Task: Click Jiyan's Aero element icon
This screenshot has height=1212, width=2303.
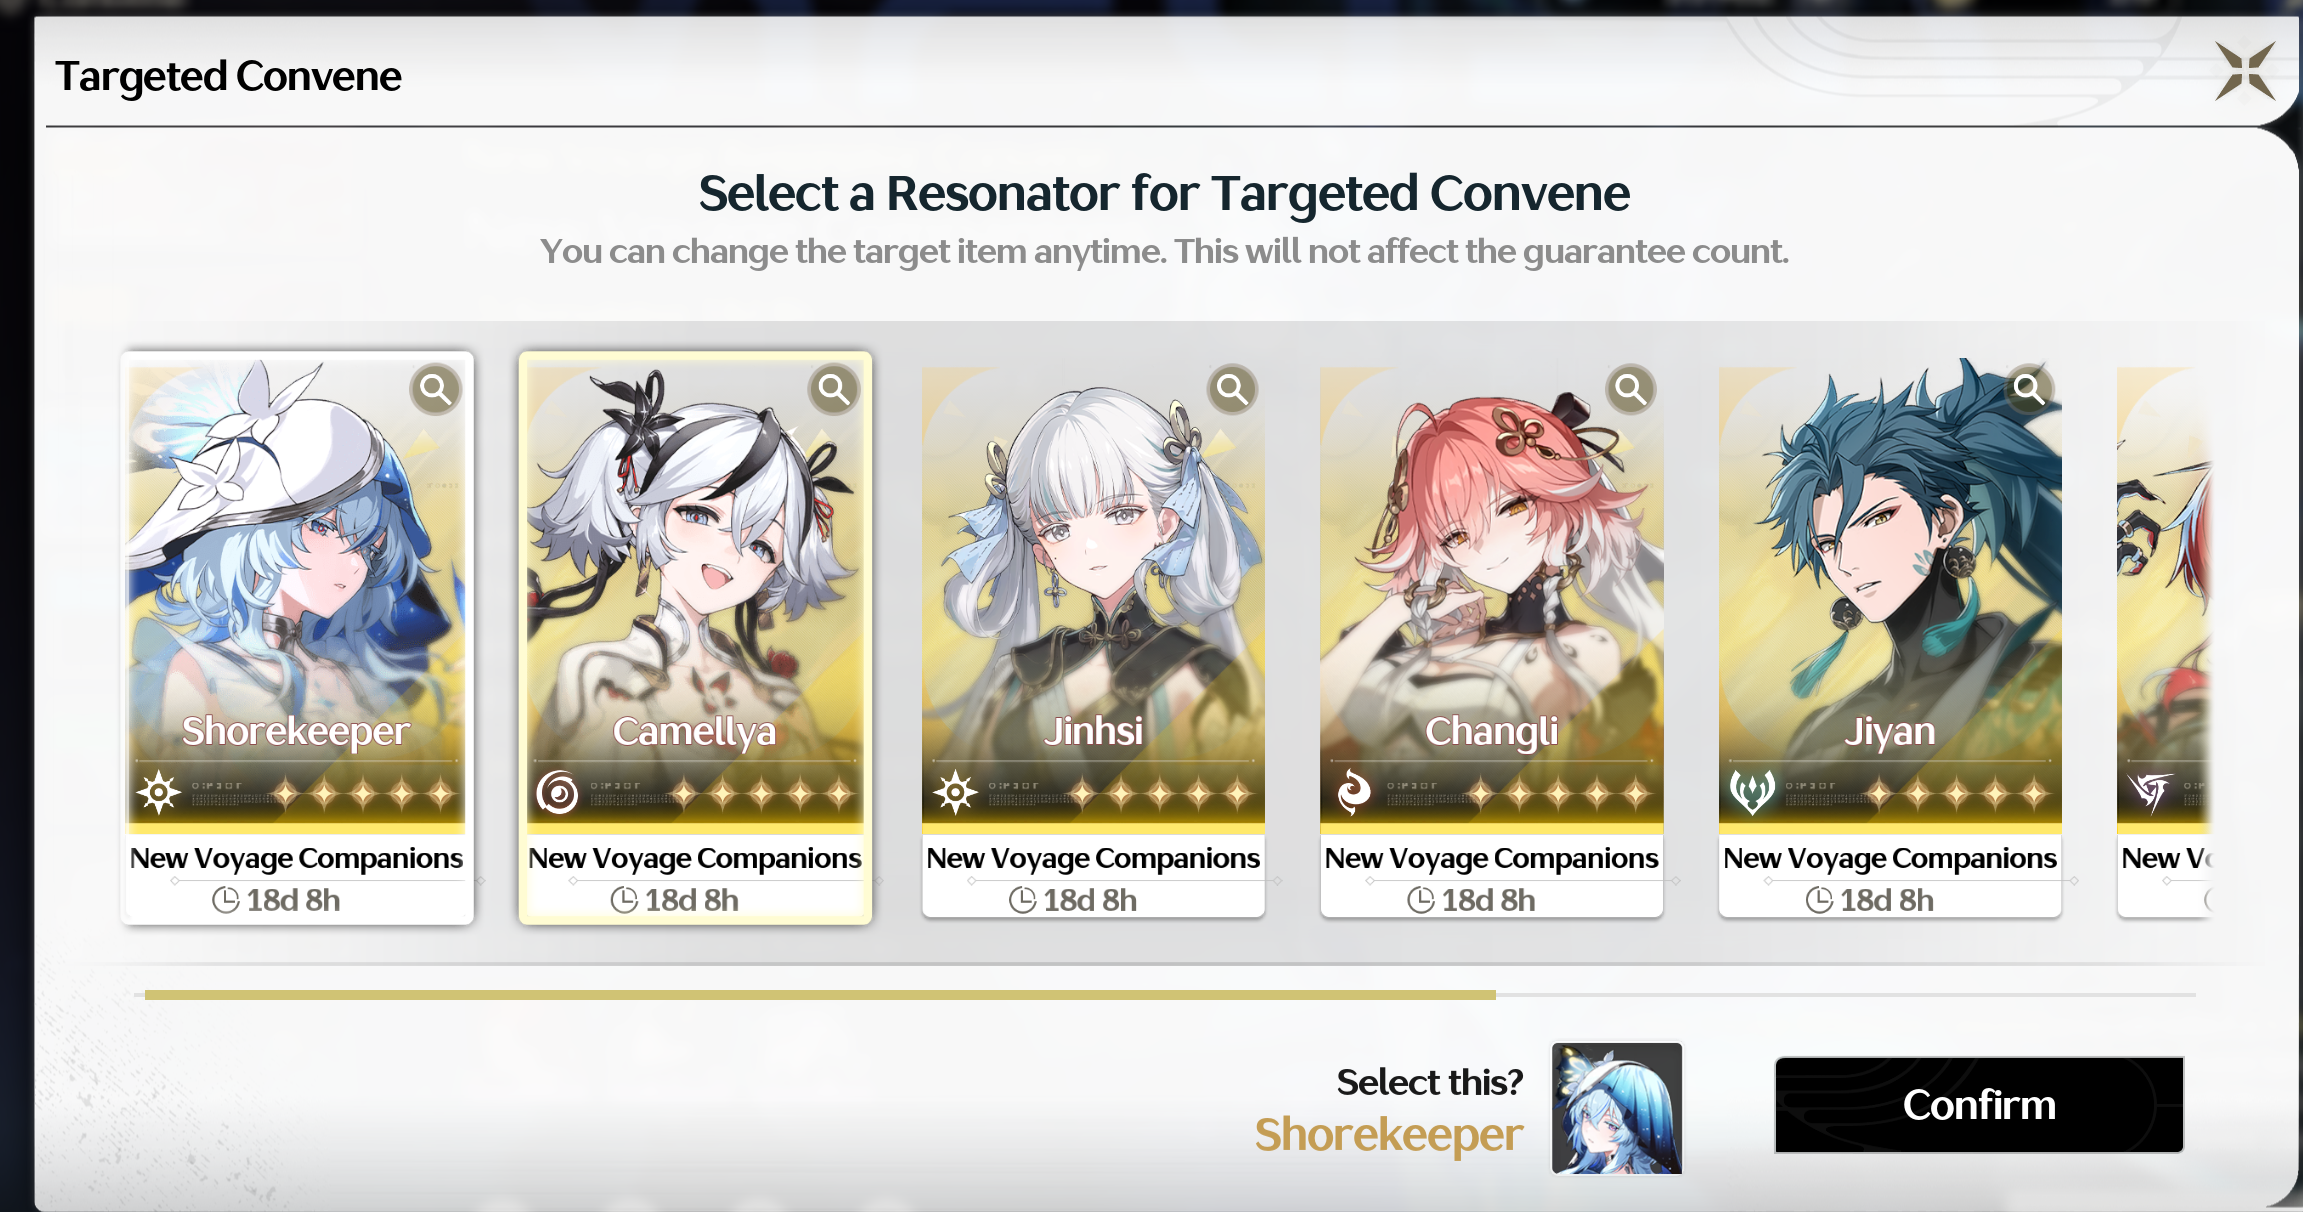Action: (x=1752, y=793)
